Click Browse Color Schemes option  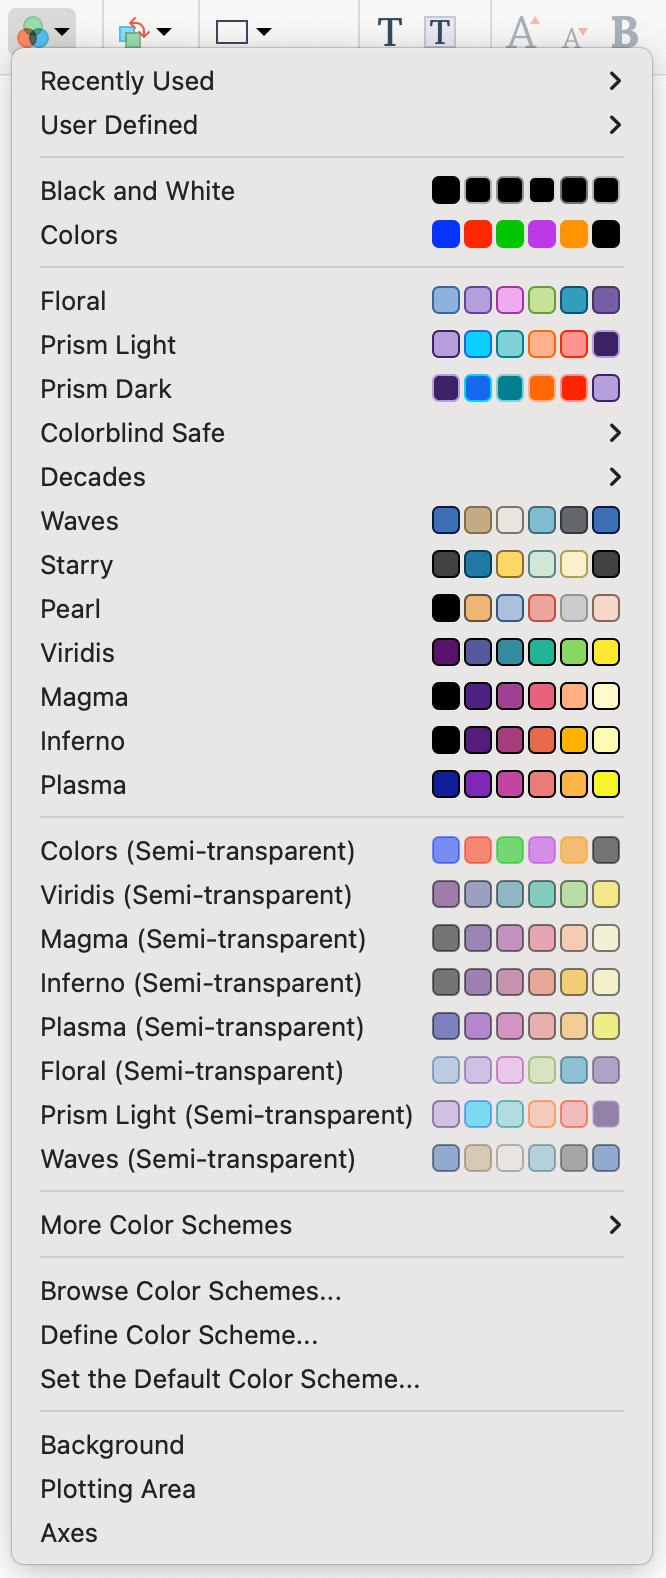click(190, 1290)
